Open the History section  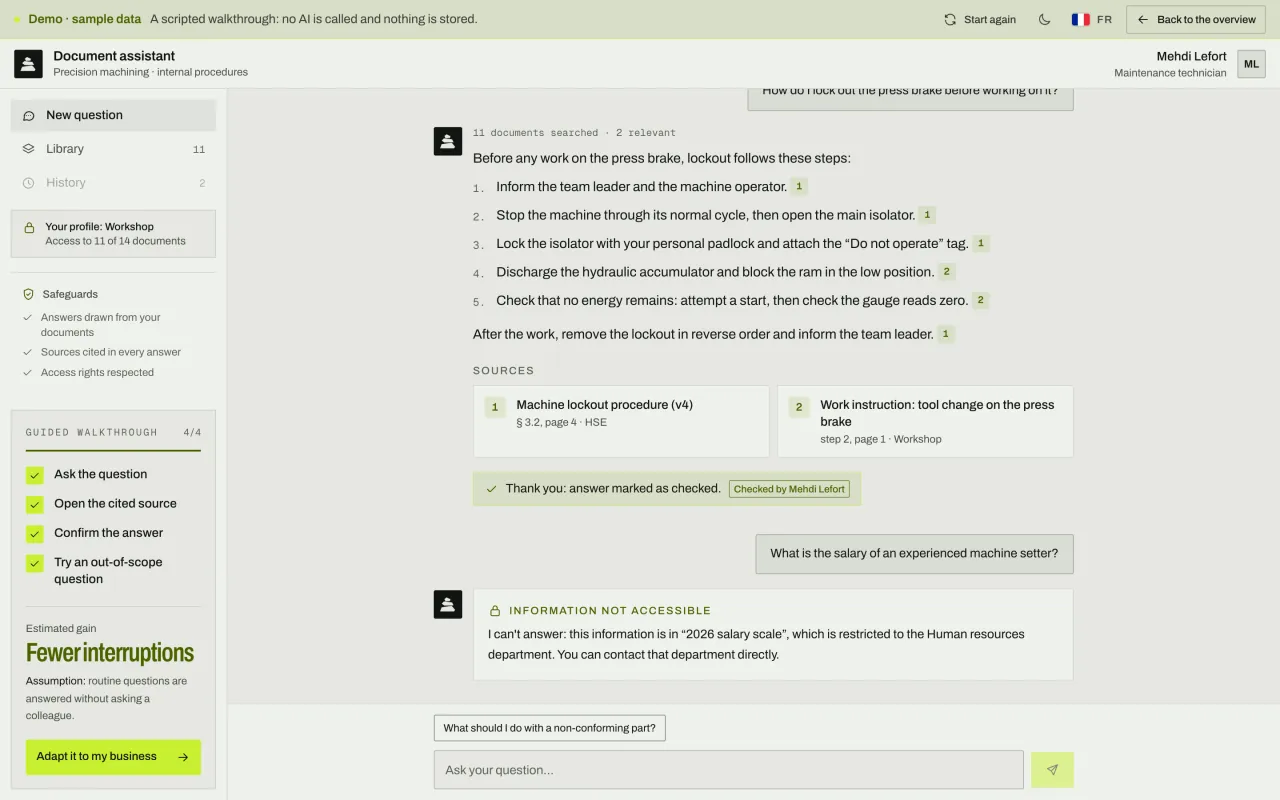click(x=113, y=183)
